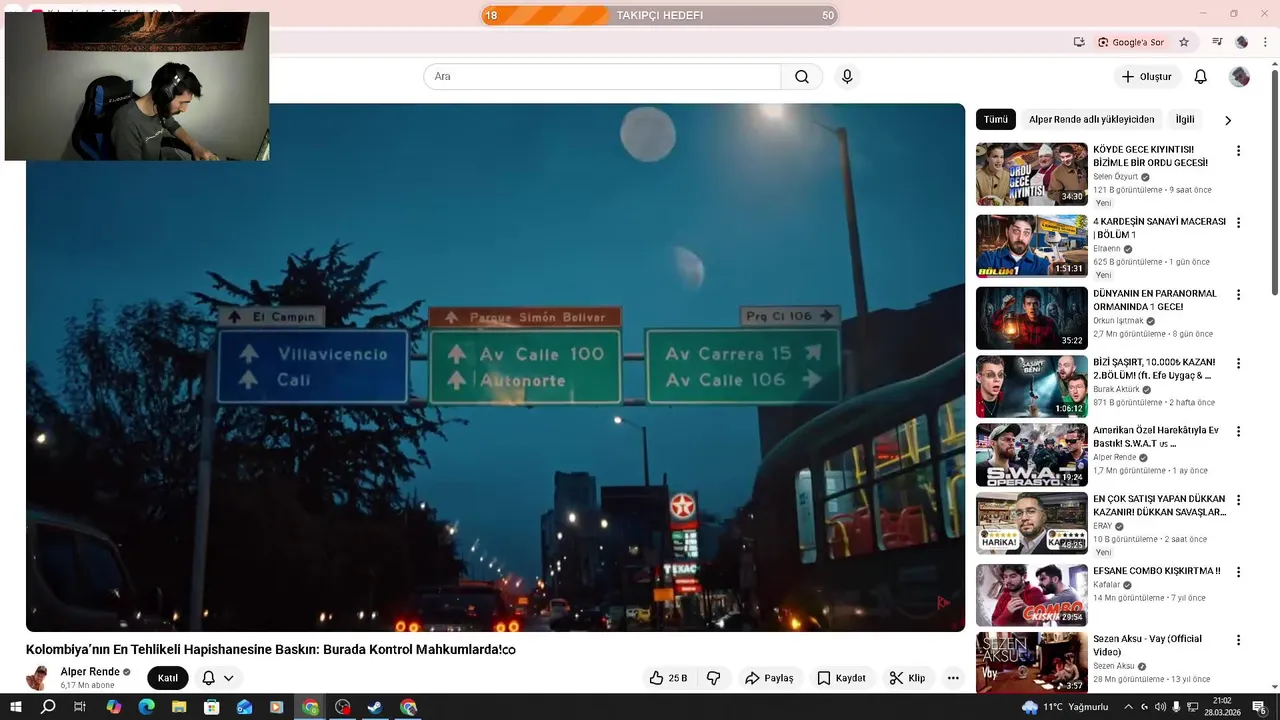
Task: Show hidden tray icons chevron
Action: 1128,707
